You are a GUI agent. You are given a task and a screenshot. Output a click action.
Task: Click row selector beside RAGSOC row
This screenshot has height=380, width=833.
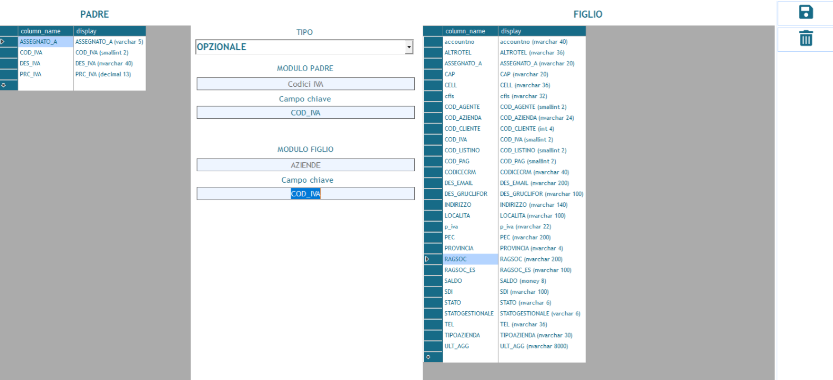(433, 259)
